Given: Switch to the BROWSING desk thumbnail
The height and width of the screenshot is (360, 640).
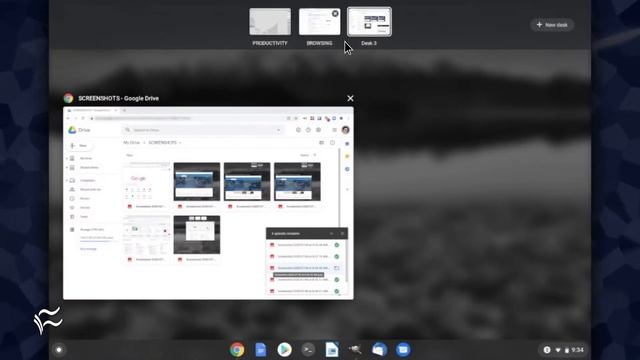Looking at the screenshot, I should coord(319,22).
